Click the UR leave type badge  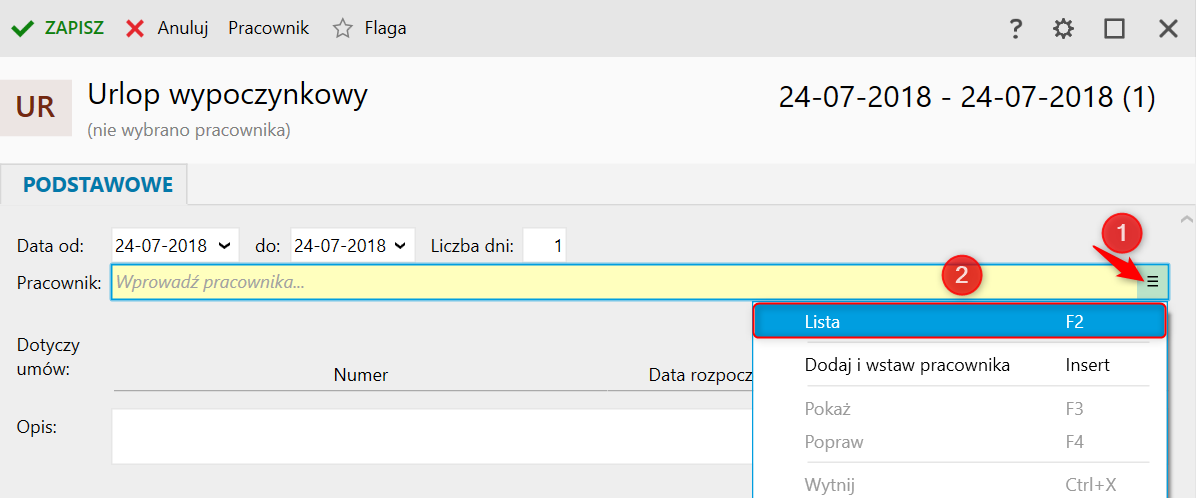[36, 108]
